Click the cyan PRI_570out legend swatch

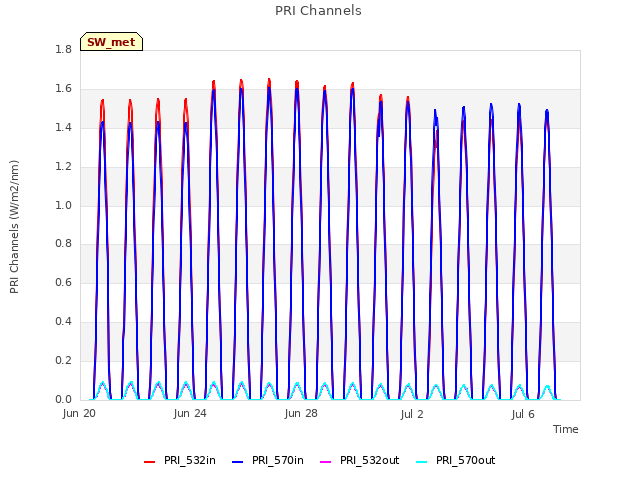[422, 462]
